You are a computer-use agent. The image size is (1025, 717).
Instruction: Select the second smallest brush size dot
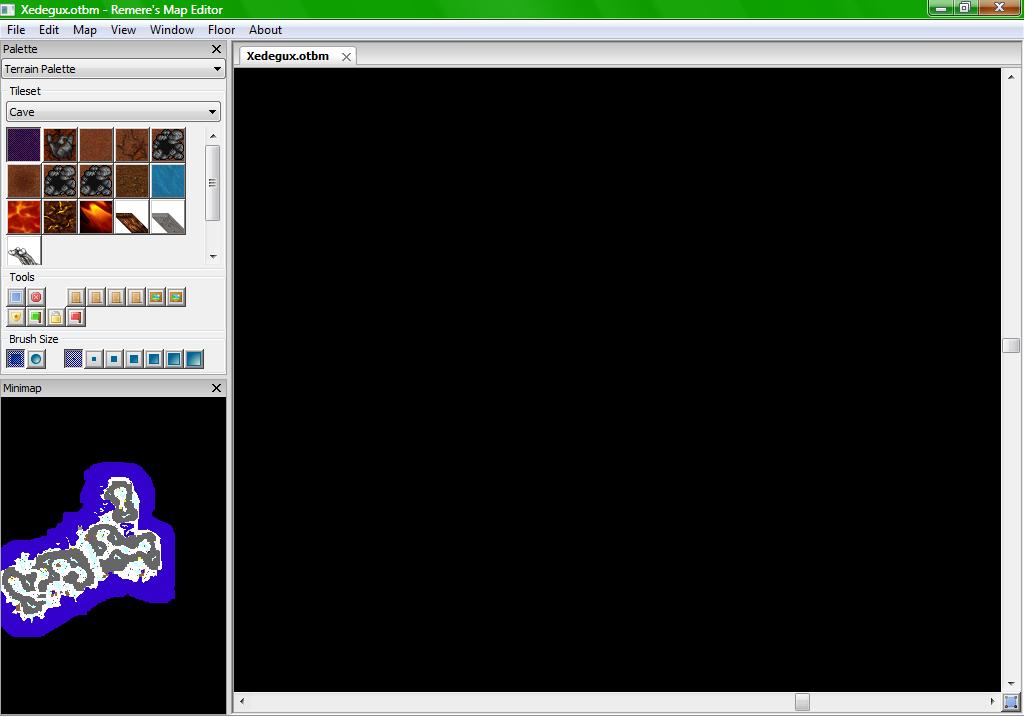(x=93, y=359)
